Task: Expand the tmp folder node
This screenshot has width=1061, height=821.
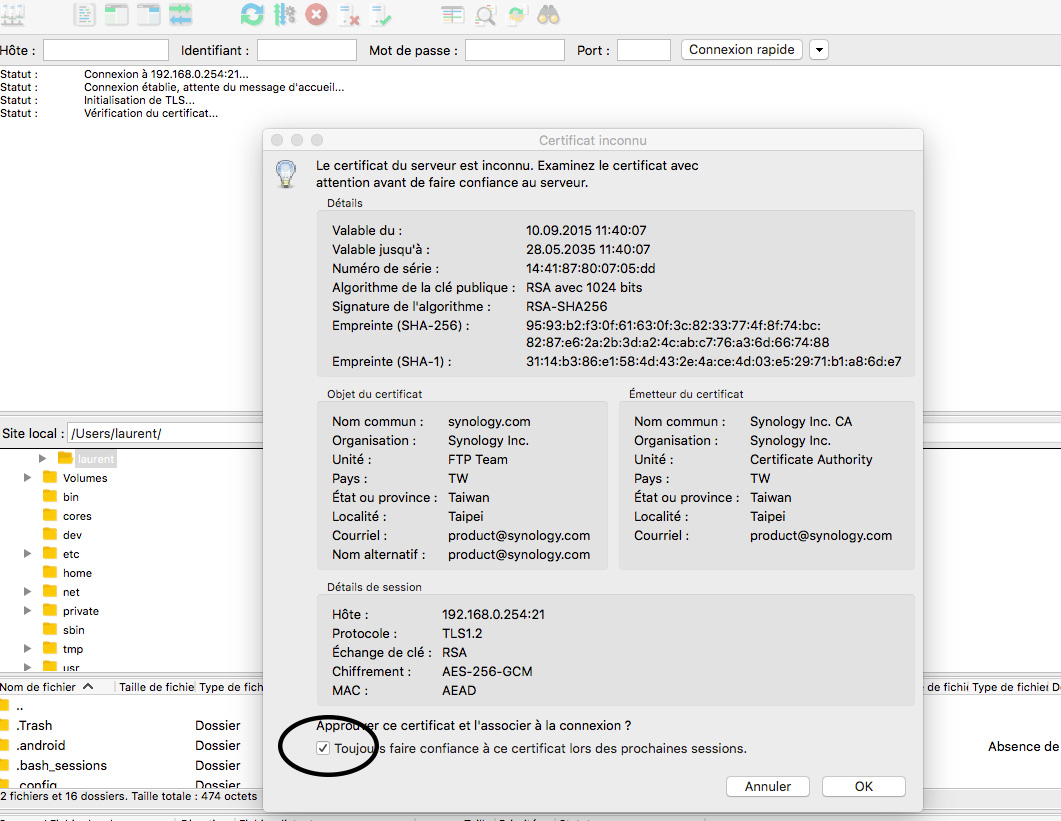Action: [27, 648]
